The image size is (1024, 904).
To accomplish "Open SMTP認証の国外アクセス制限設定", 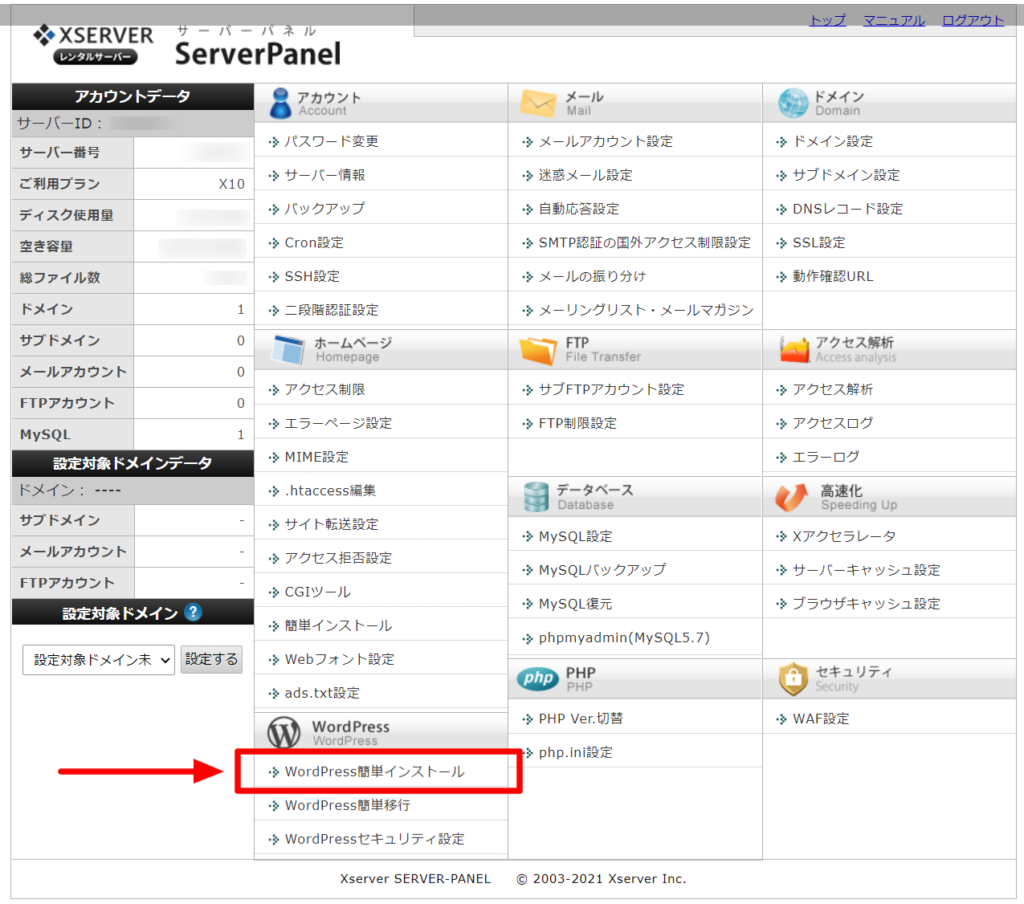I will click(645, 242).
